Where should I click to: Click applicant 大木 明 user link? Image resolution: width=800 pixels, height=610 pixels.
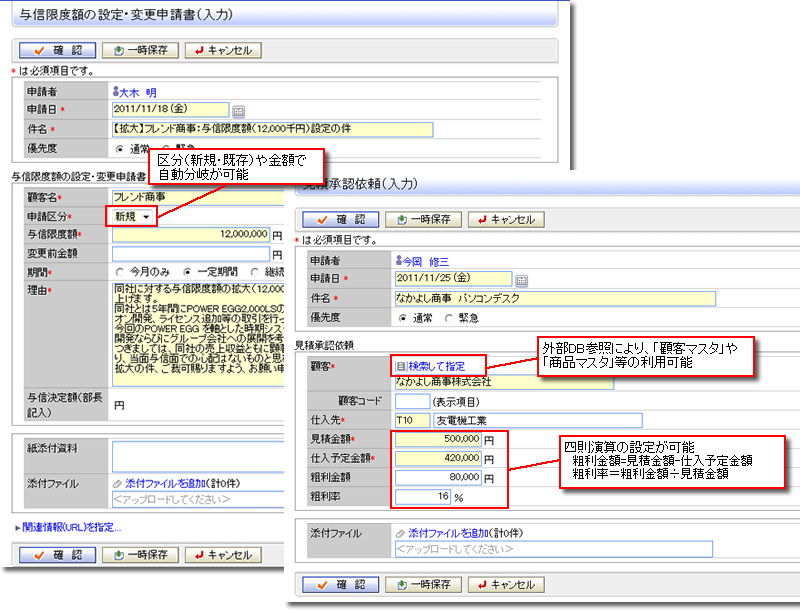(x=135, y=92)
